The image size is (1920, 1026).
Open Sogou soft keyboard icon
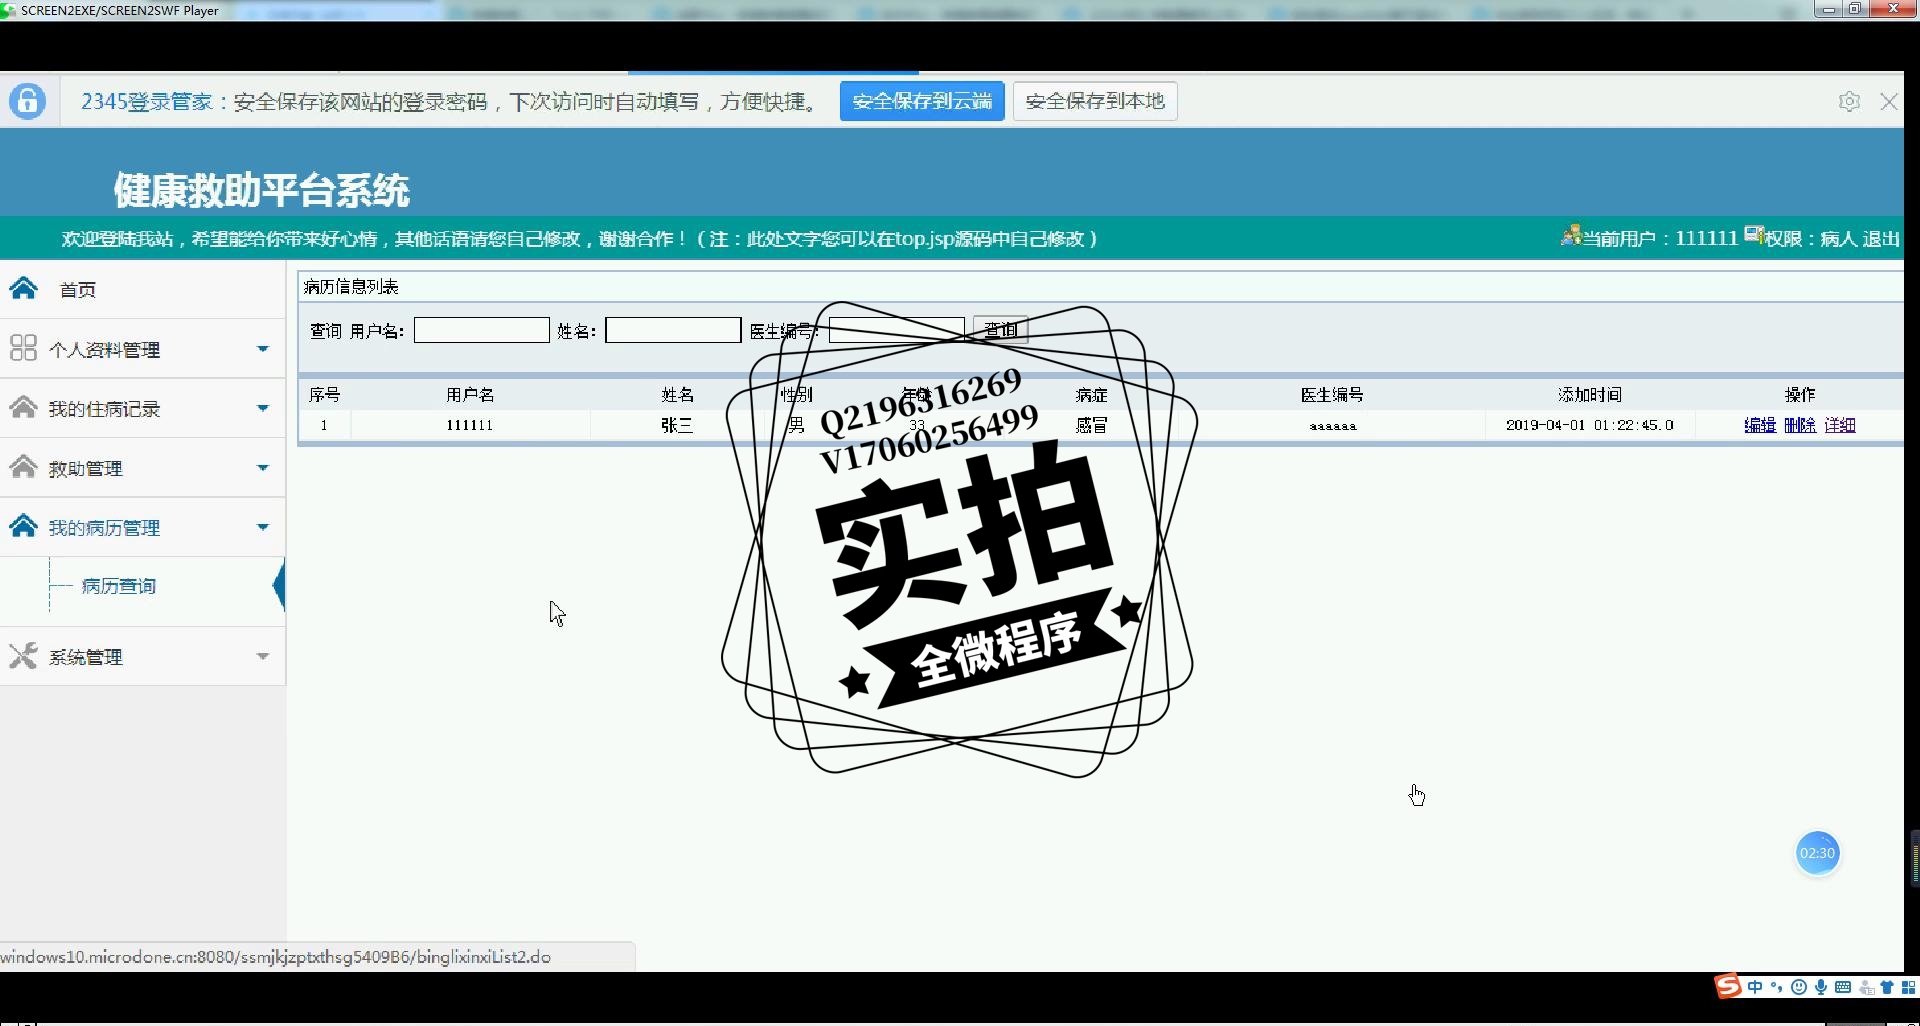tap(1843, 987)
